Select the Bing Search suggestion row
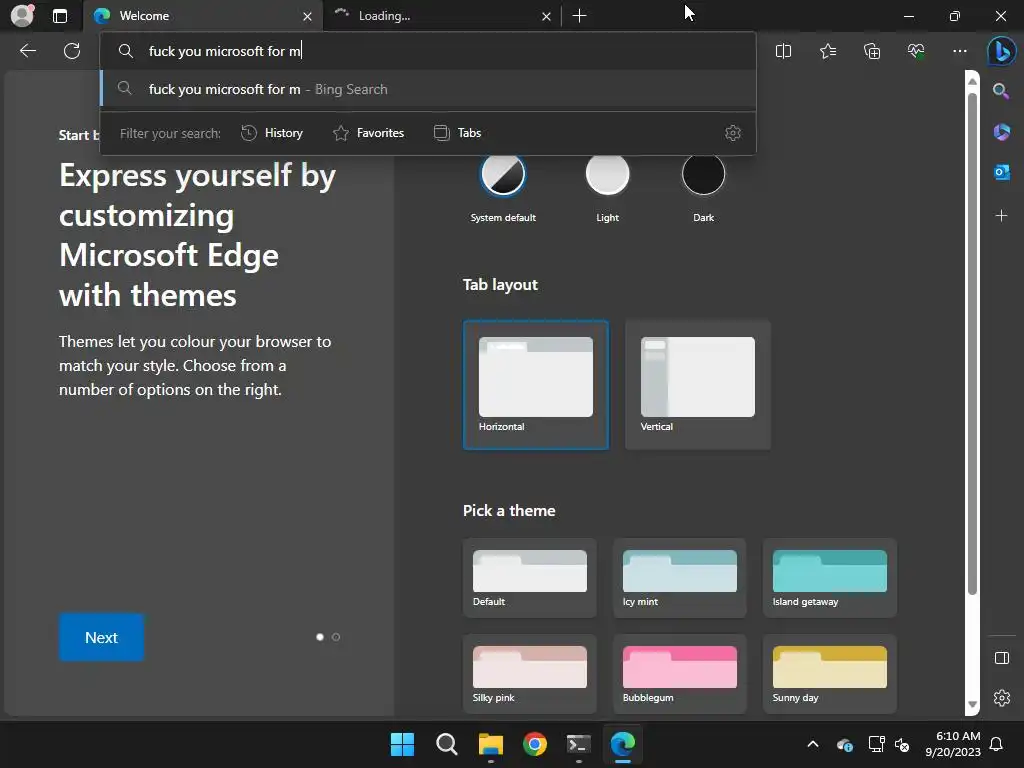 tap(428, 89)
